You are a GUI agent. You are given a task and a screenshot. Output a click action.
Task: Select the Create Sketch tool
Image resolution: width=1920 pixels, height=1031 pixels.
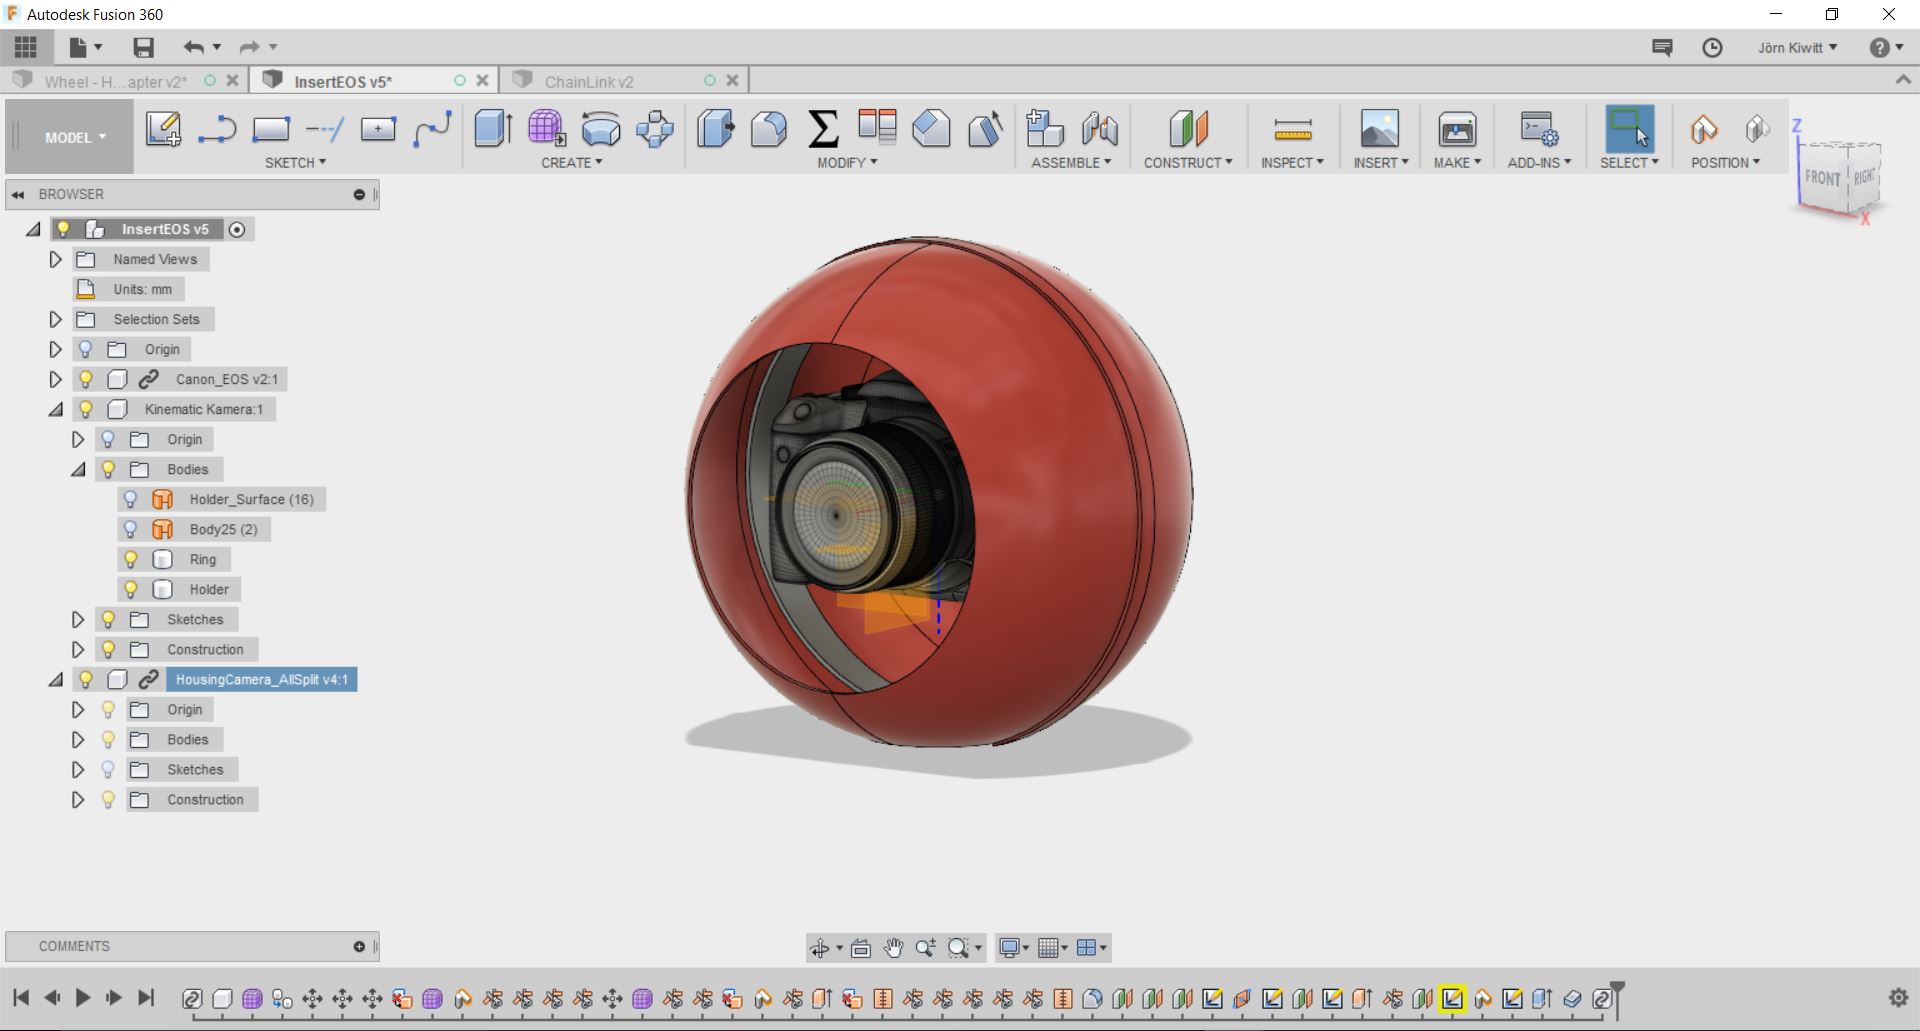(x=163, y=129)
